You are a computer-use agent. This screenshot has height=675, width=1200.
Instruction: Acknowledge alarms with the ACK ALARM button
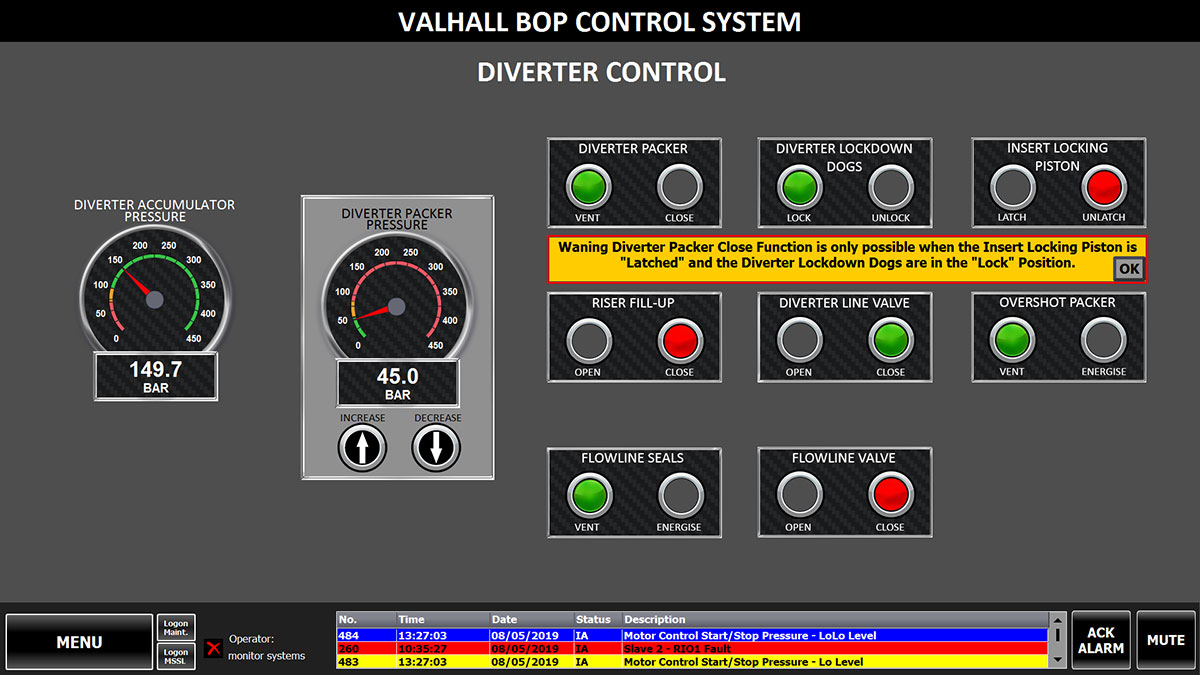coord(1100,640)
